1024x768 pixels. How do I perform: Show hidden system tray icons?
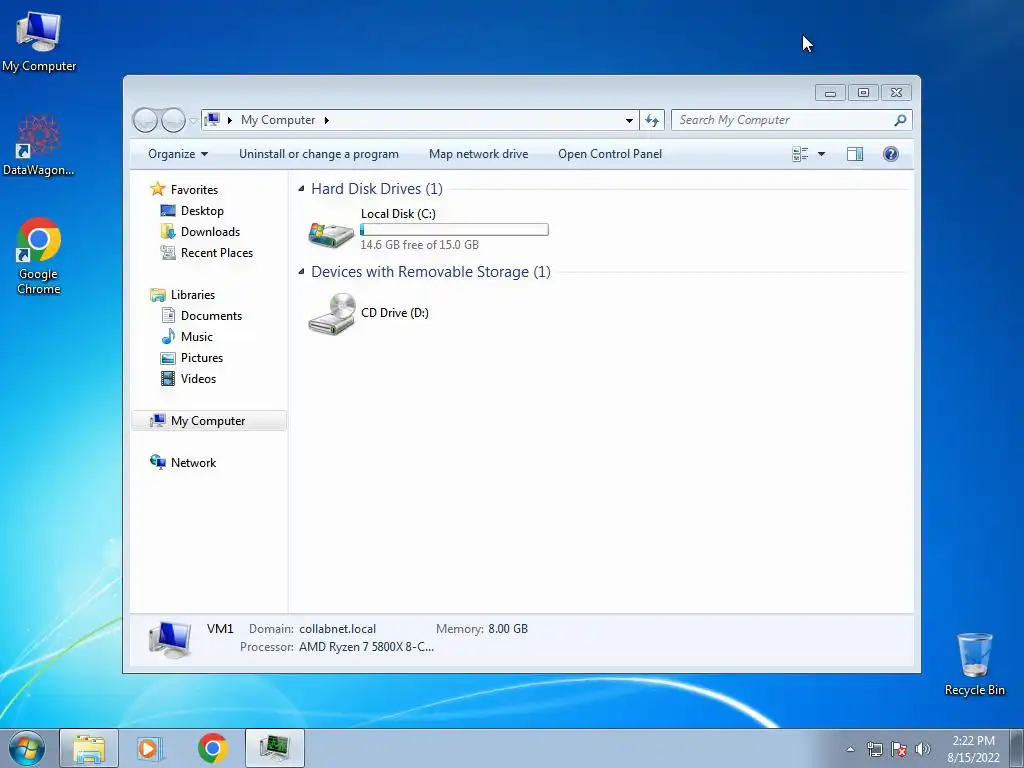pyautogui.click(x=850, y=749)
